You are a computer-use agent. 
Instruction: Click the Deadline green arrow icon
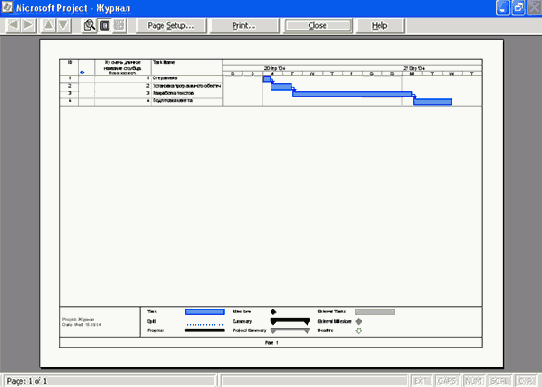359,331
